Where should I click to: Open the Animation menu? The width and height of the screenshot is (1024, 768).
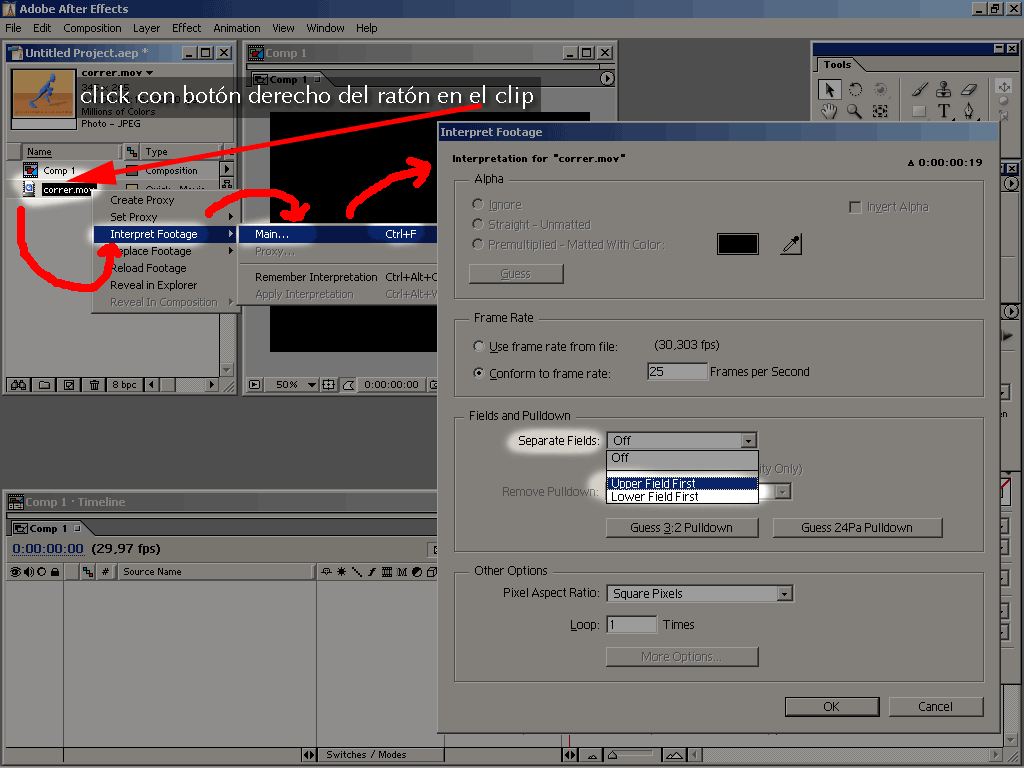coord(236,28)
